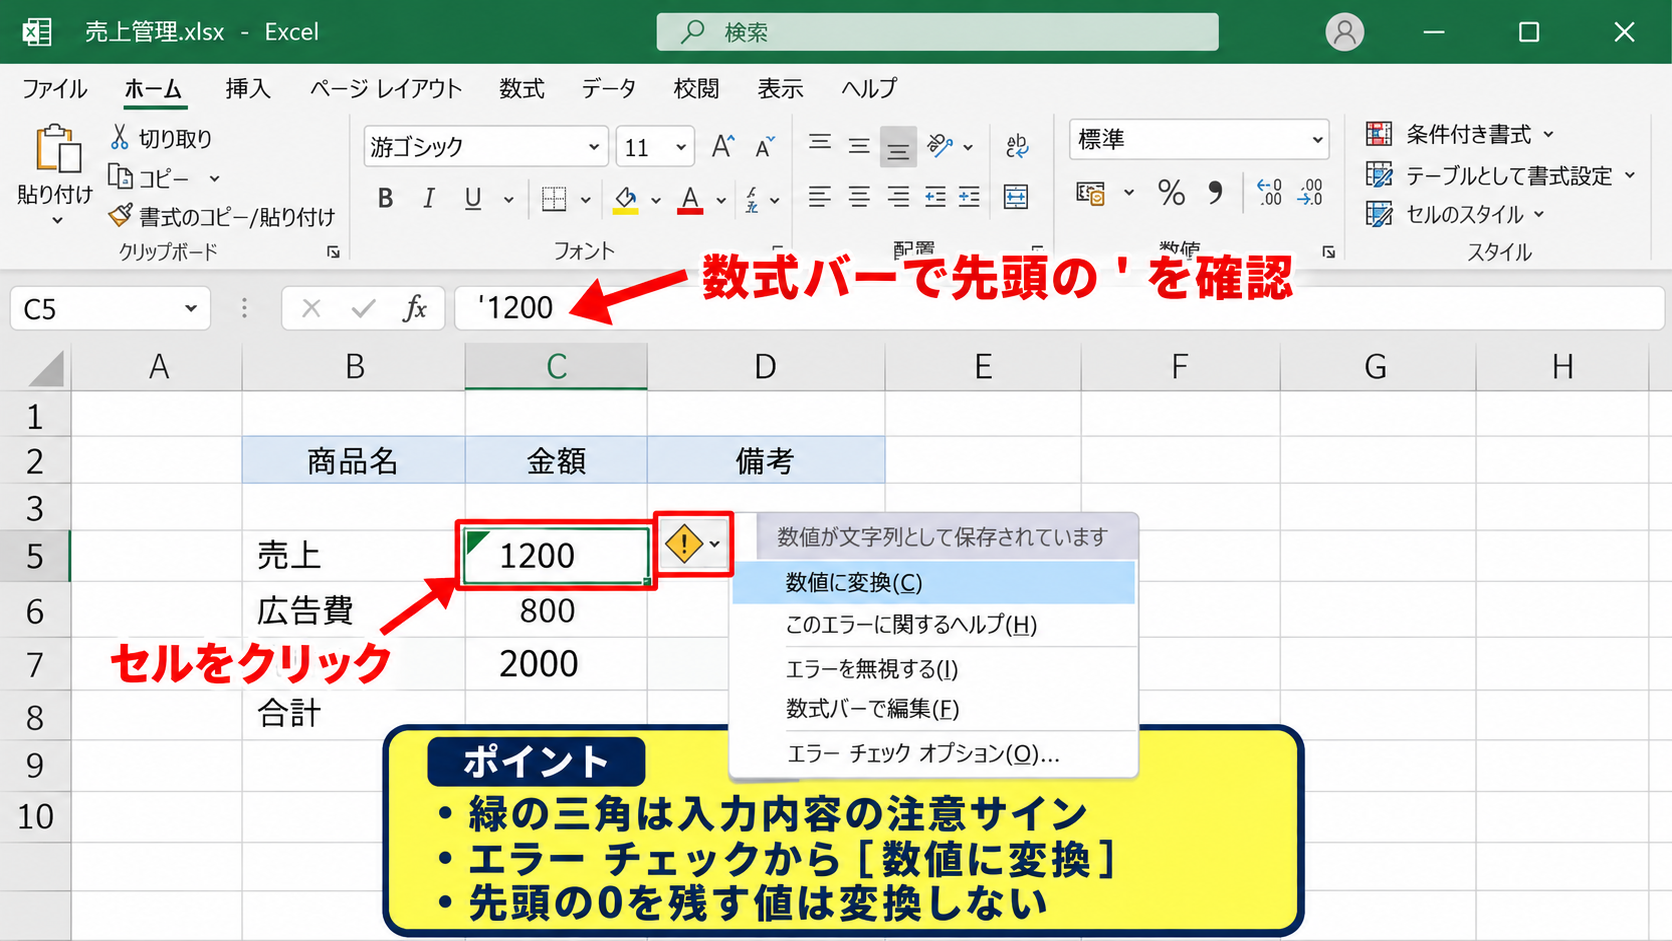This screenshot has height=941, width=1672.
Task: Click the Increase Decimal icon
Action: coord(1269,192)
